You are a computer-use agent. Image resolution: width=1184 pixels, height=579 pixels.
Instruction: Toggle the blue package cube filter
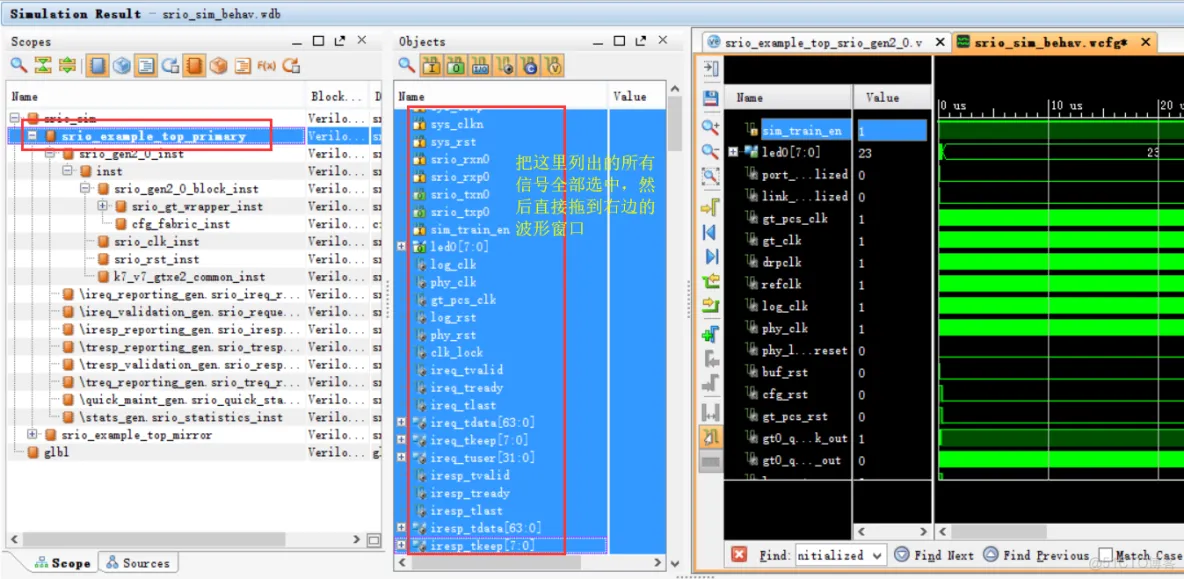tap(122, 66)
